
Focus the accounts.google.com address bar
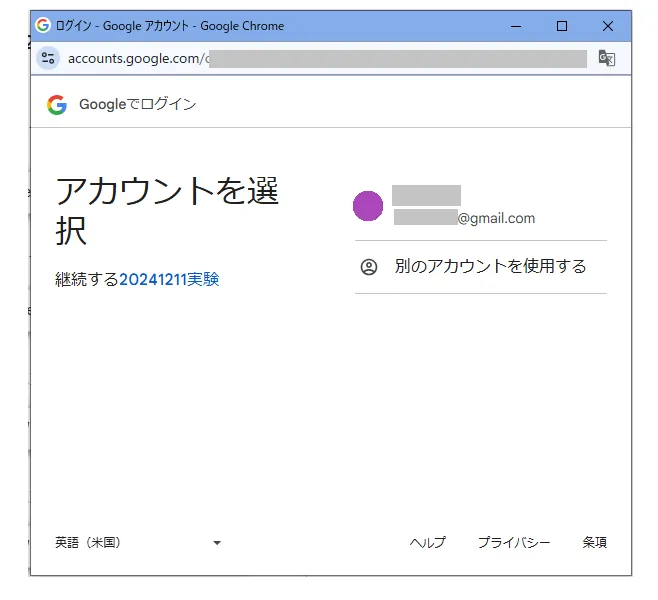coord(320,58)
